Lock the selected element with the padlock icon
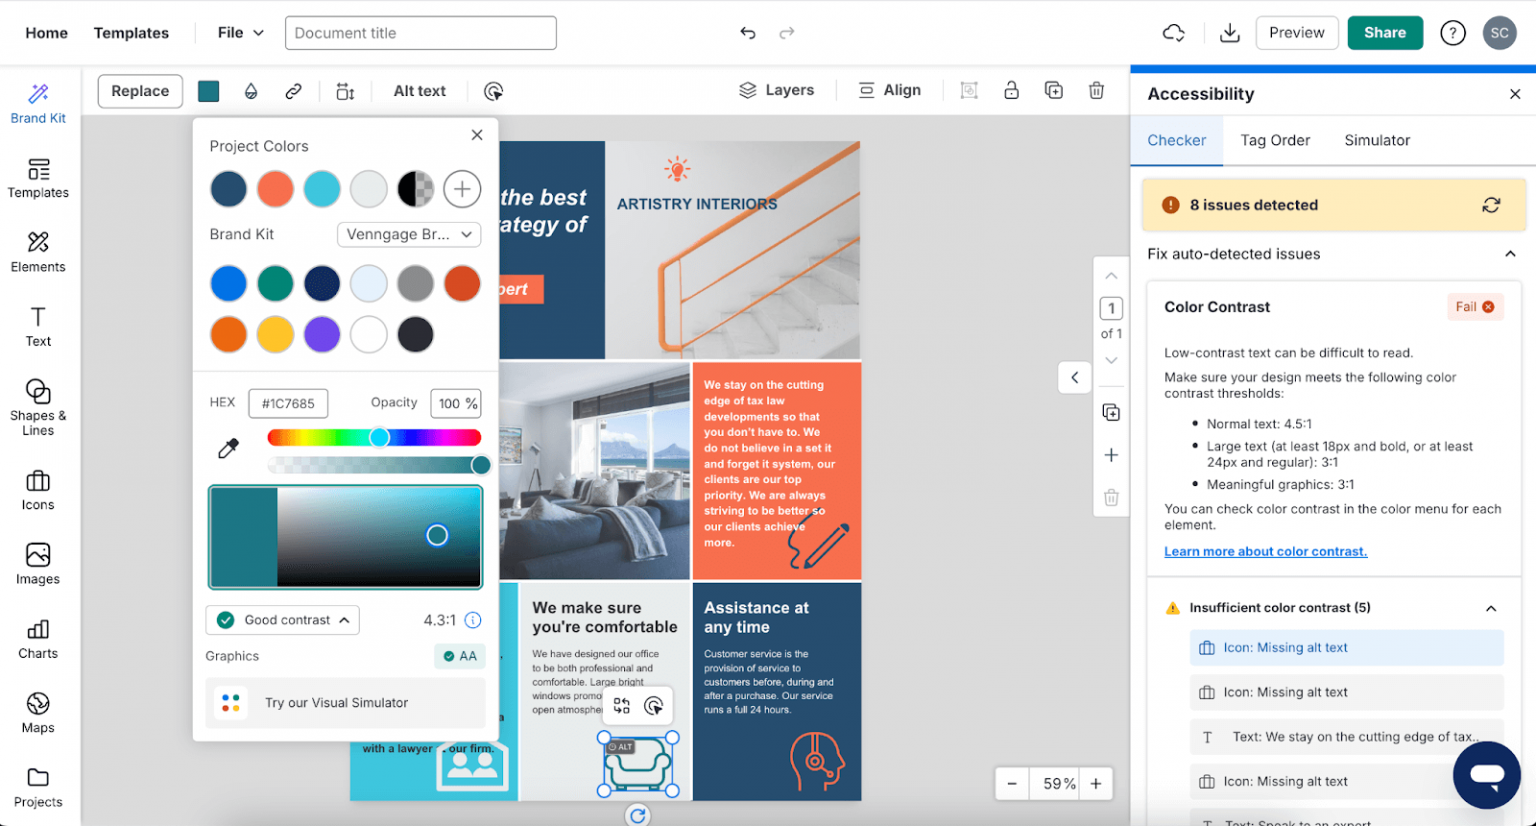Viewport: 1536px width, 826px height. pyautogui.click(x=1012, y=90)
